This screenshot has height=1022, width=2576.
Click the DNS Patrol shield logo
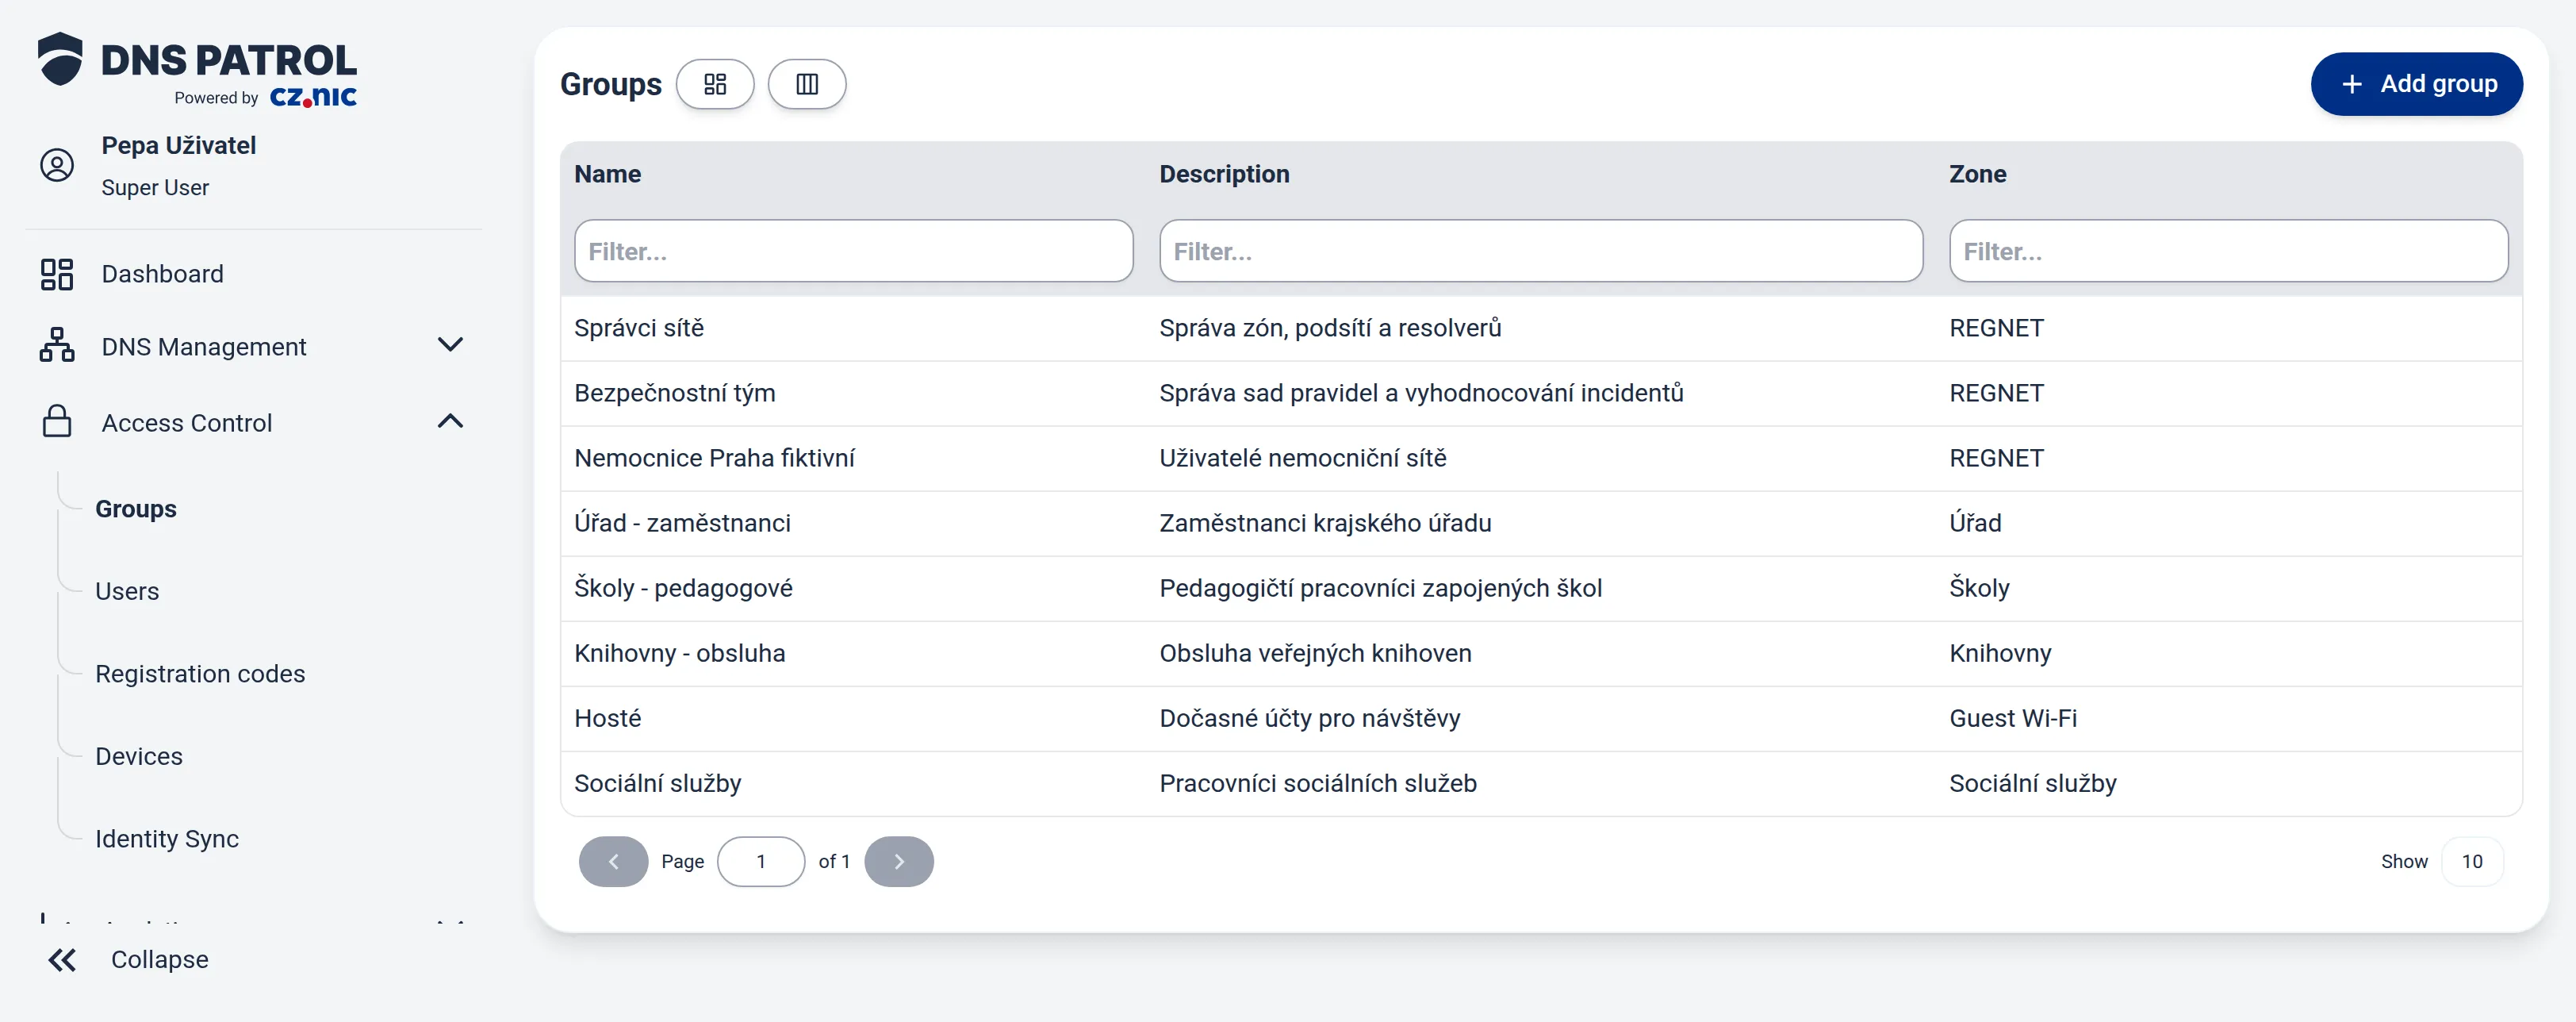(x=60, y=59)
